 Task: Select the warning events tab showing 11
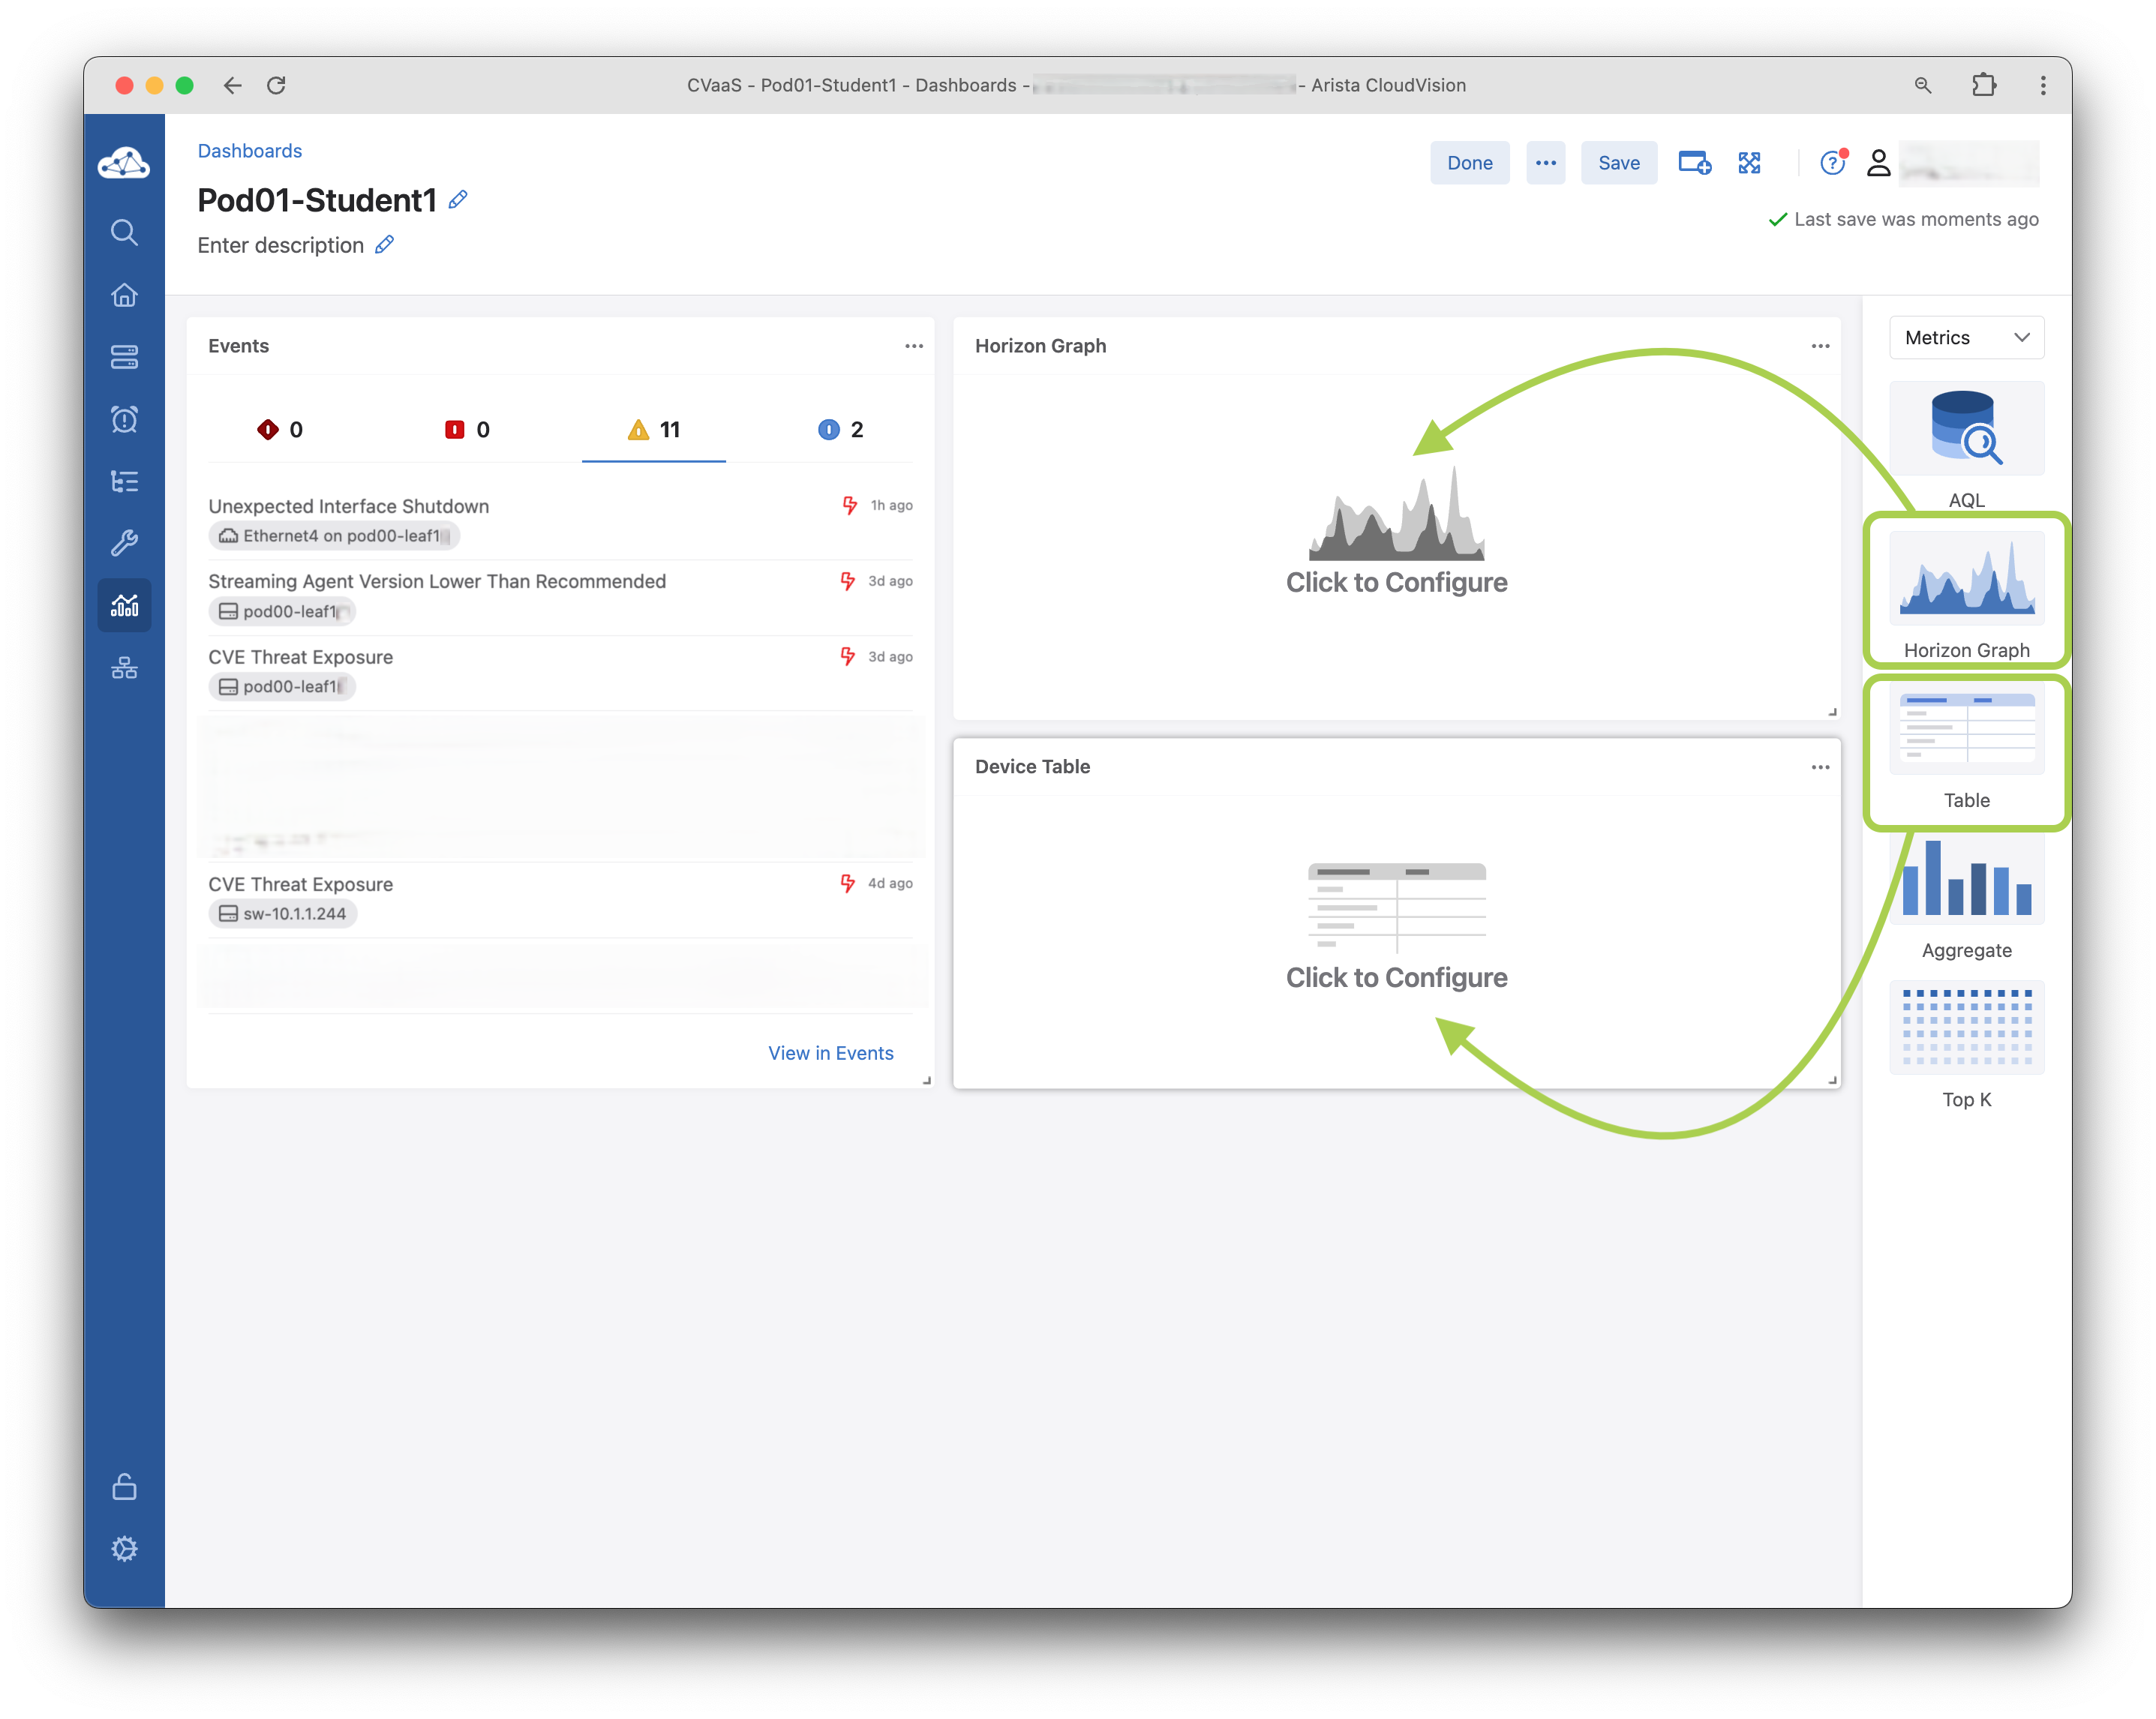pyautogui.click(x=654, y=430)
